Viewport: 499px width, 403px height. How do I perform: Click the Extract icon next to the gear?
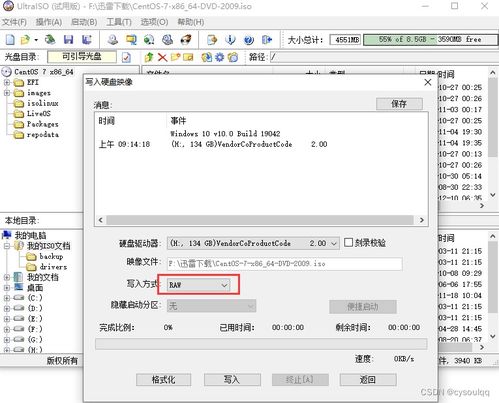pyautogui.click(x=206, y=57)
